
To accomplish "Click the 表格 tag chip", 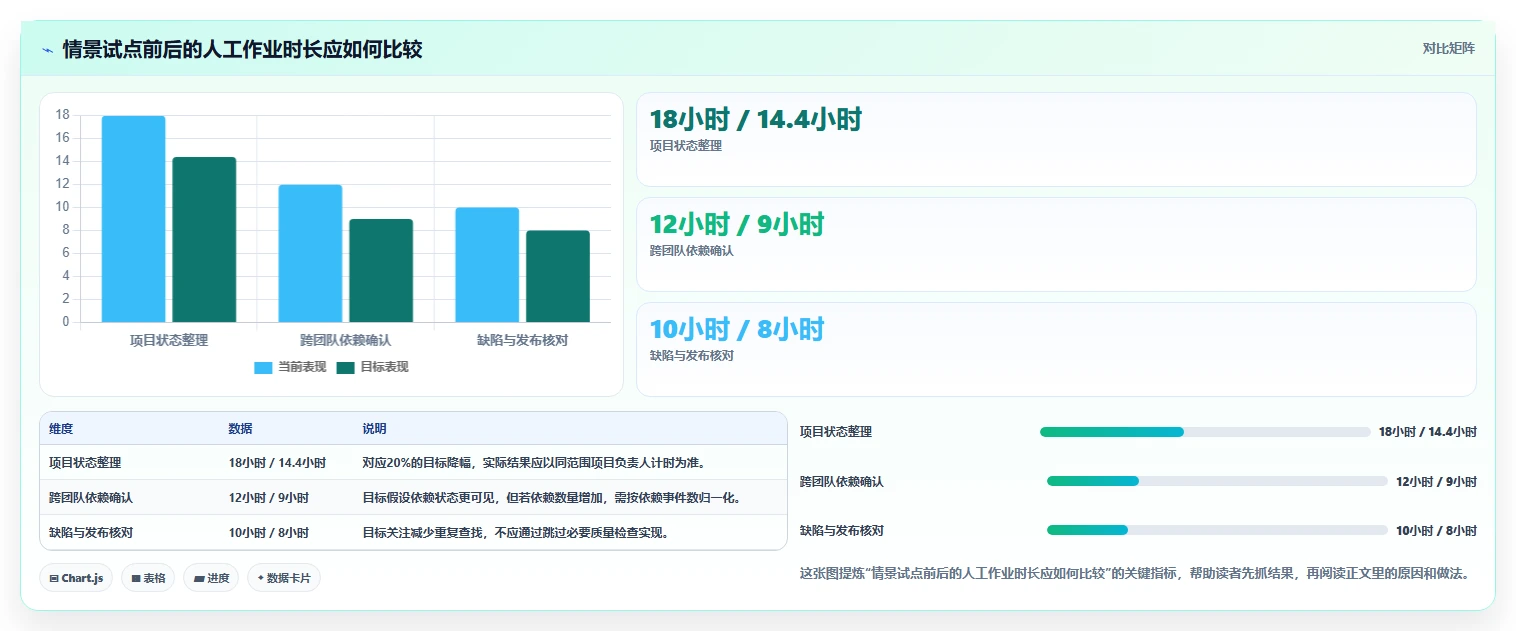I will tap(148, 578).
